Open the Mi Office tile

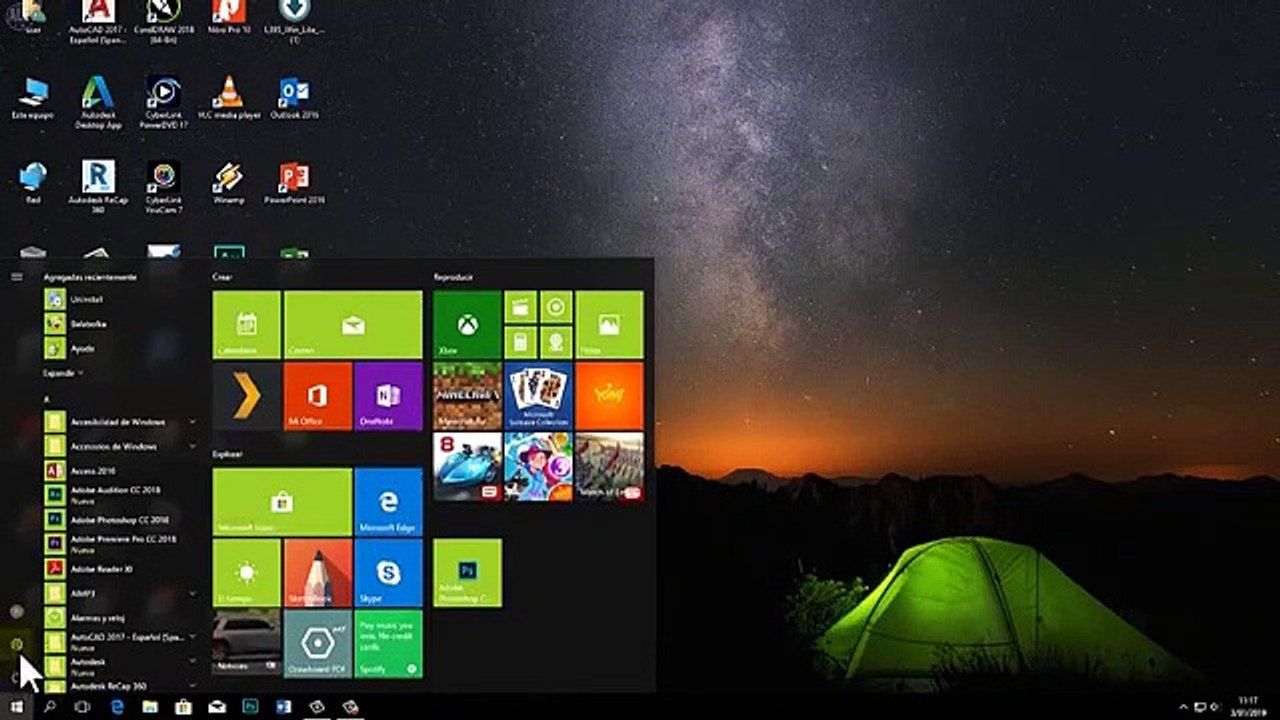click(x=318, y=396)
